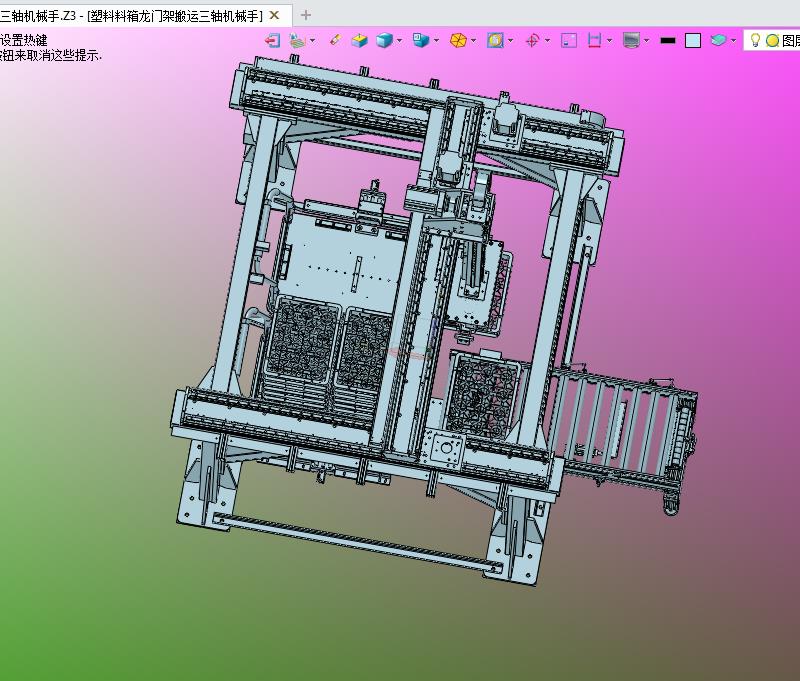Click the yellow-topped block icon
Viewport: 800px width, 681px height.
(360, 40)
